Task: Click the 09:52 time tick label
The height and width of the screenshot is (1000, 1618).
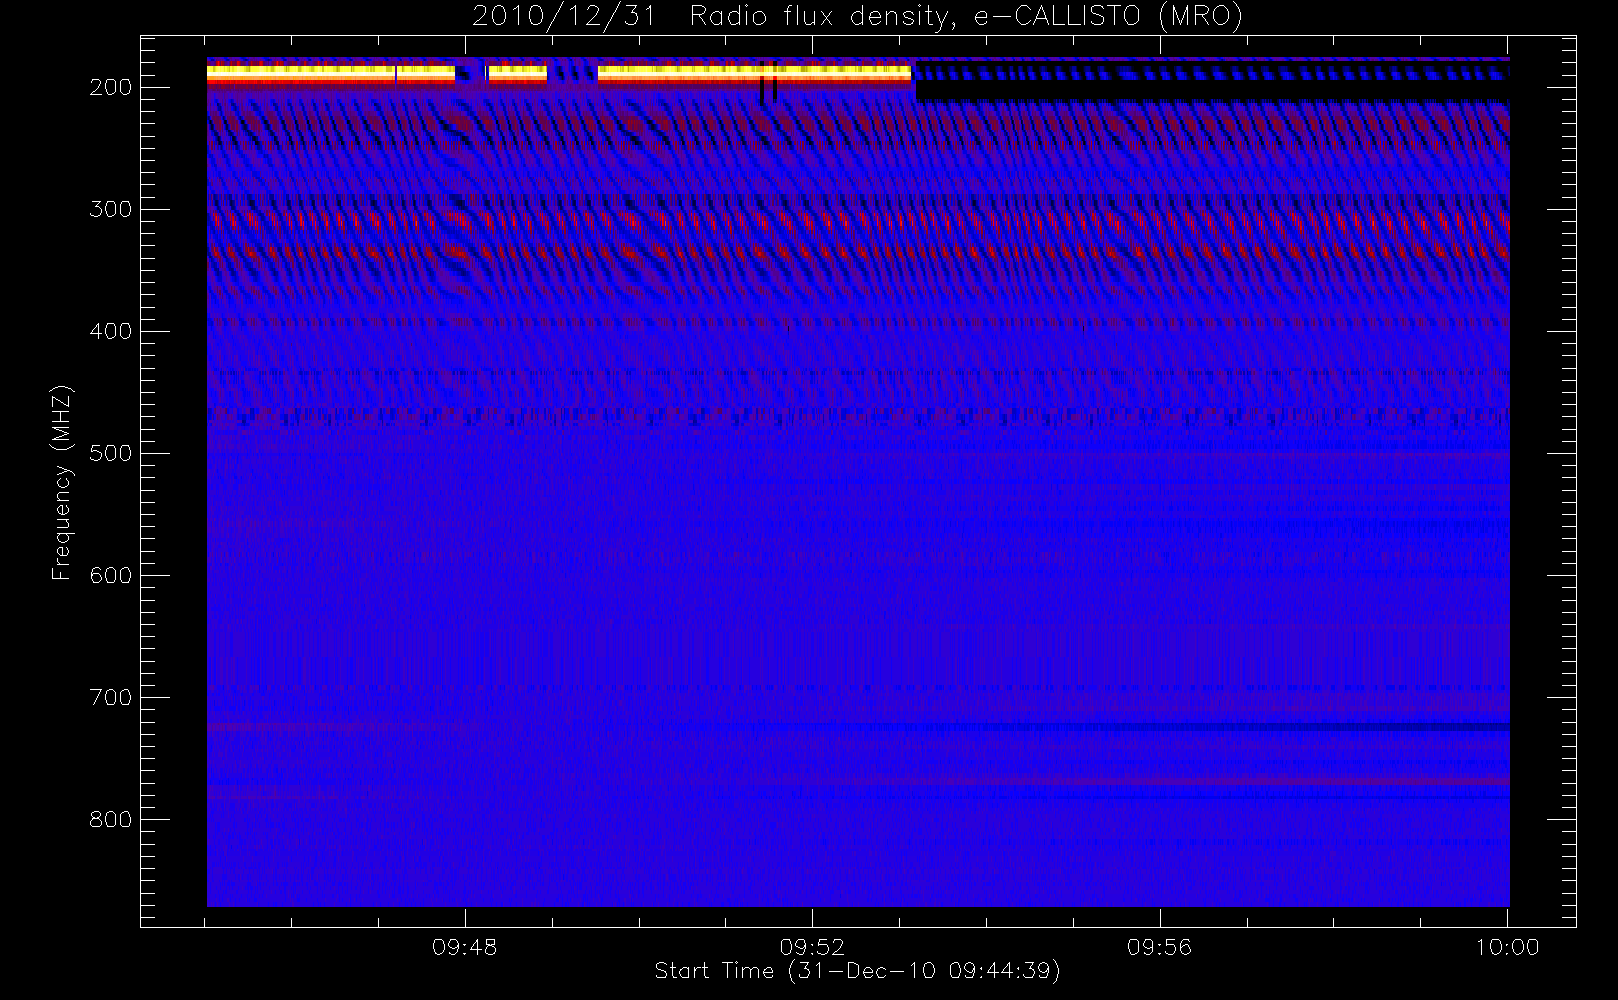Action: [812, 946]
